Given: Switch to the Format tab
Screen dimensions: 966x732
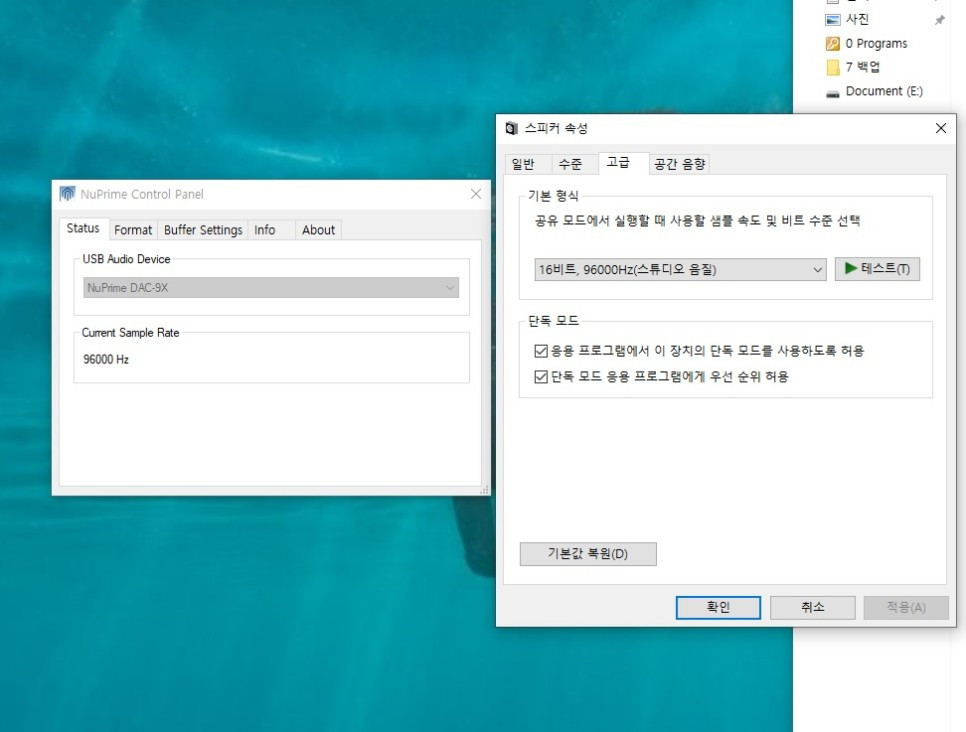Looking at the screenshot, I should [x=133, y=230].
